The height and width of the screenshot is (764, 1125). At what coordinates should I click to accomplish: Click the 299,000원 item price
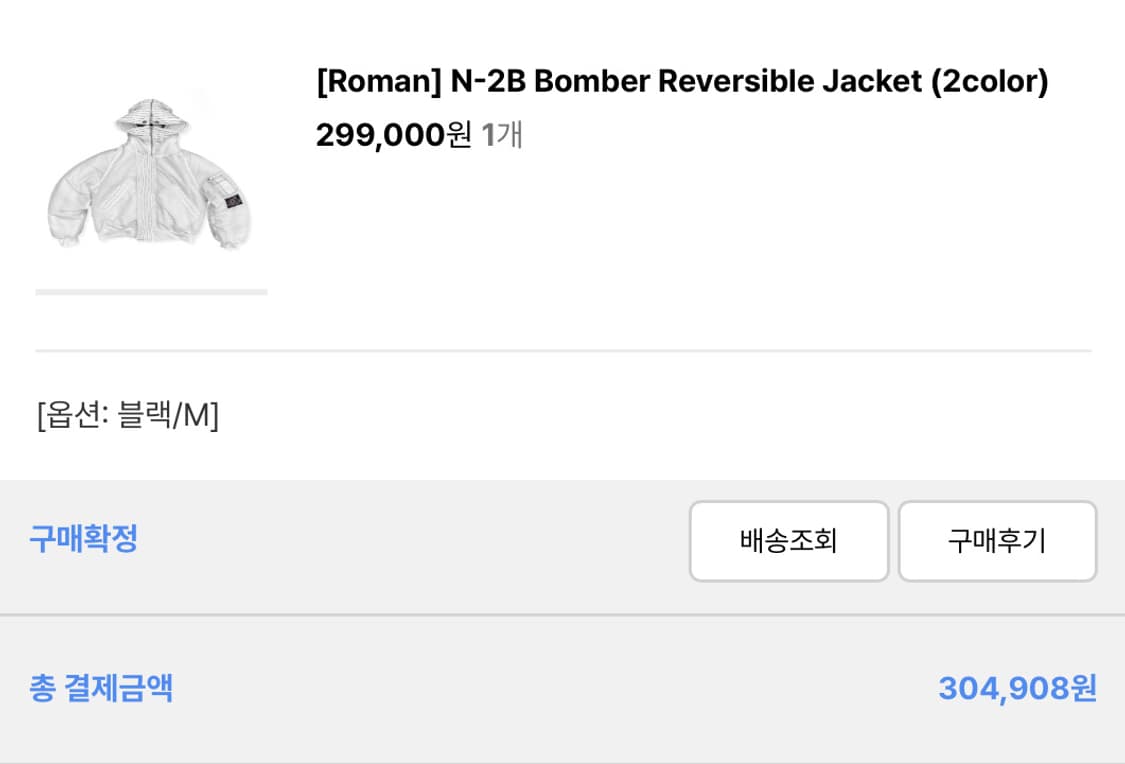pos(392,135)
